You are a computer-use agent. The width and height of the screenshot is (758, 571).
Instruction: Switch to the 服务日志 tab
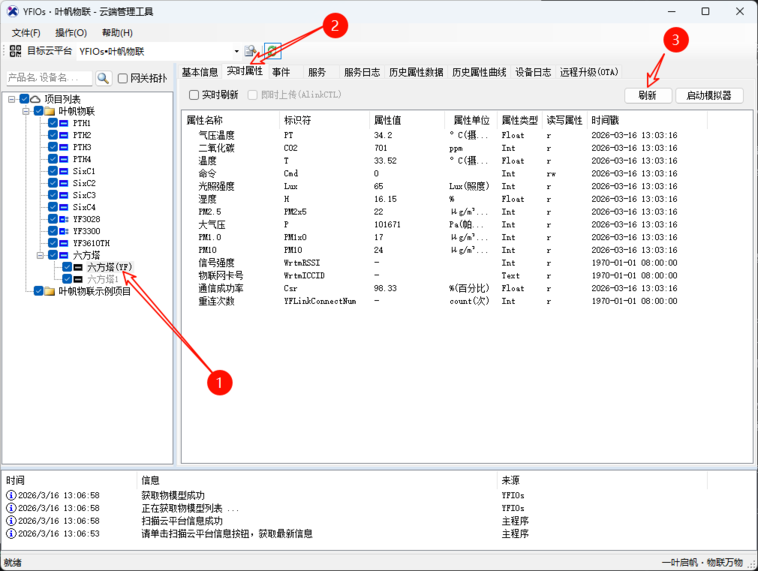tap(362, 72)
